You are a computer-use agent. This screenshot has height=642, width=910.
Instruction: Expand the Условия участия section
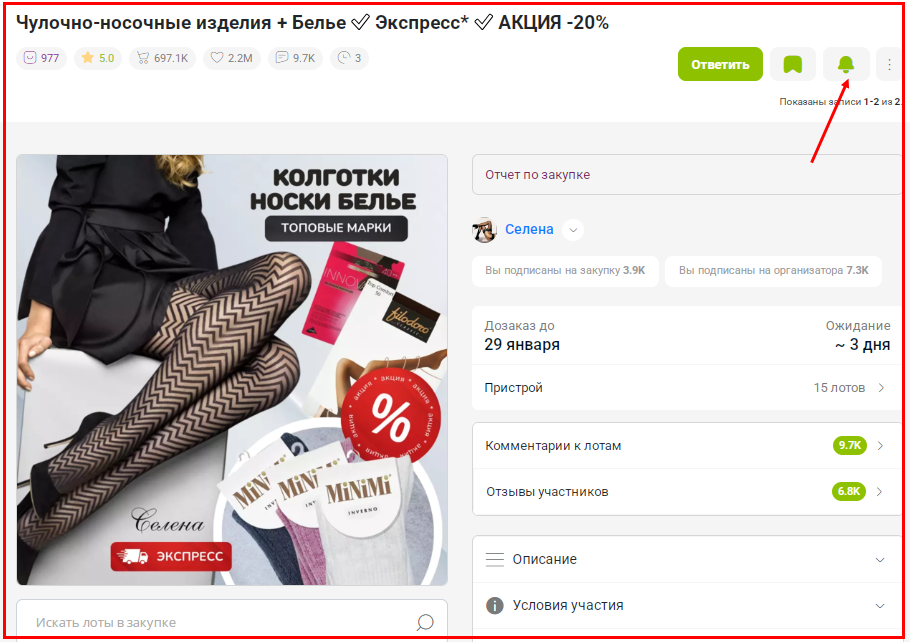click(x=686, y=605)
